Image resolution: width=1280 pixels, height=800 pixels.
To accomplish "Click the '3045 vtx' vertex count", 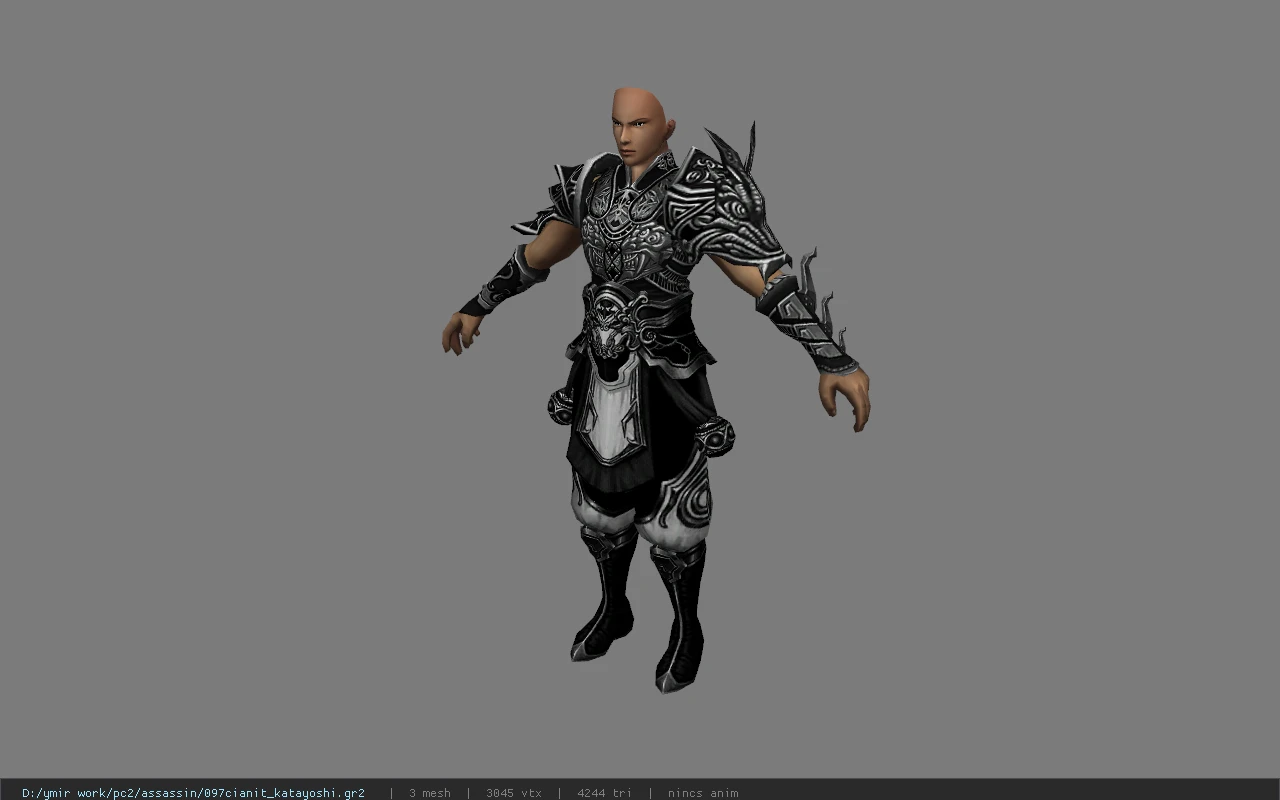I will tap(513, 793).
